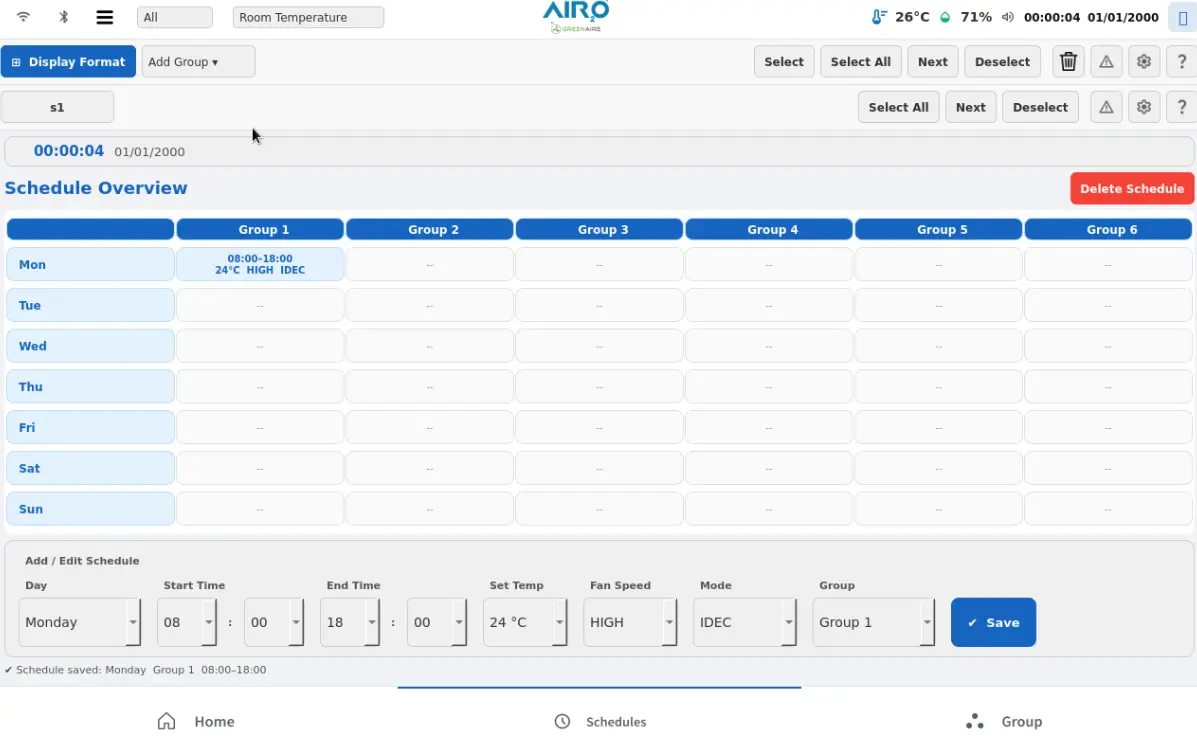1197x742 pixels.
Task: Click the room temperature thermometer icon
Action: click(879, 17)
